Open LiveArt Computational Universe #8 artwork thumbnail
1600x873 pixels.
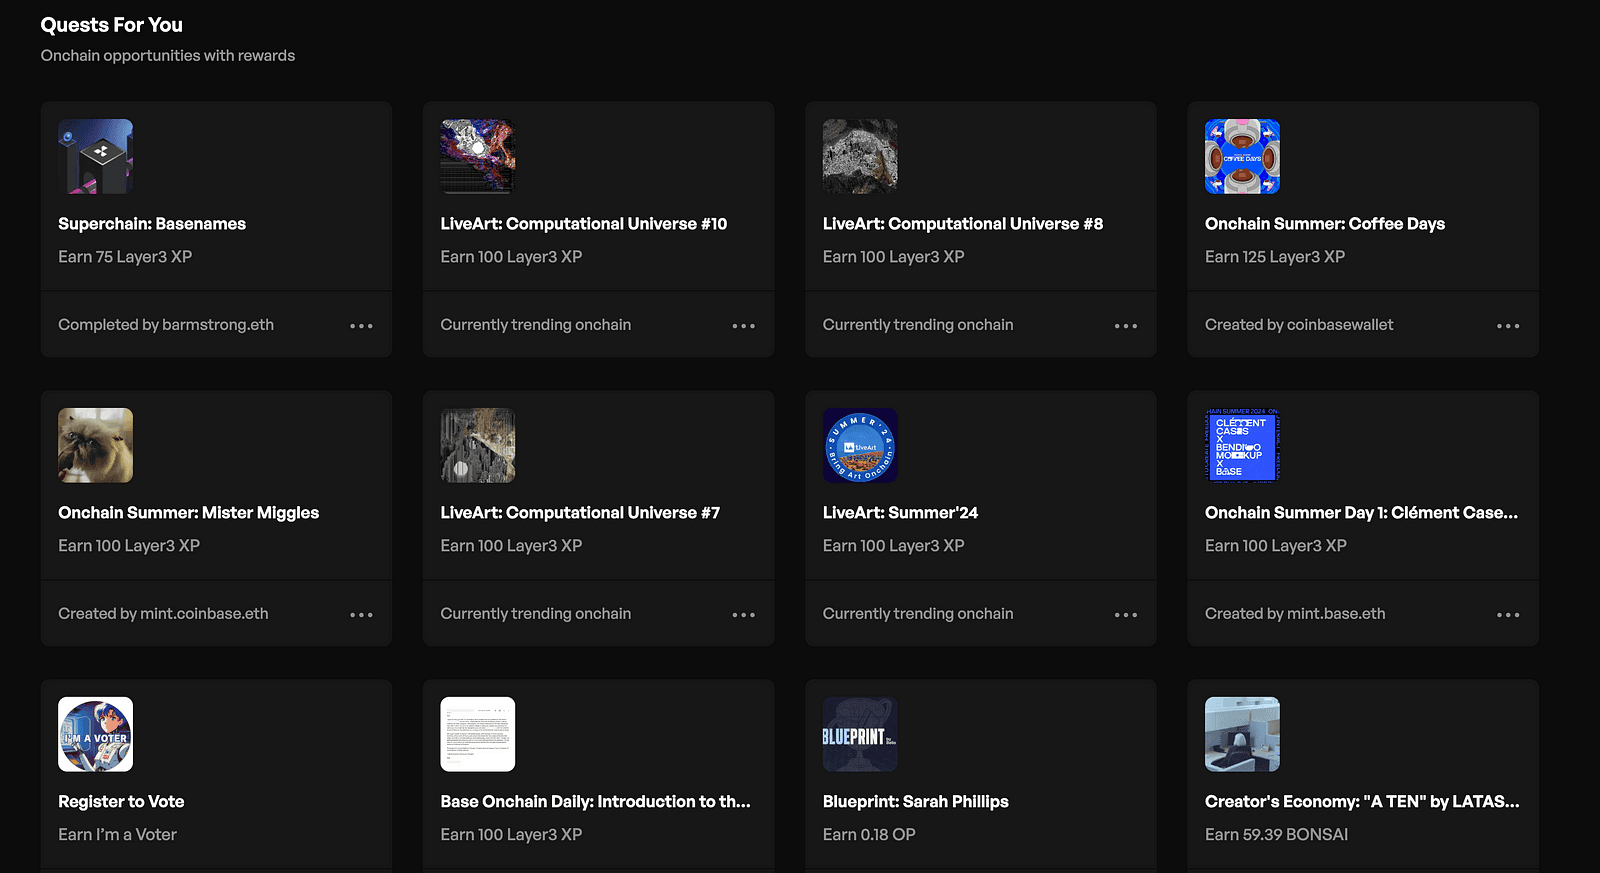pyautogui.click(x=860, y=156)
